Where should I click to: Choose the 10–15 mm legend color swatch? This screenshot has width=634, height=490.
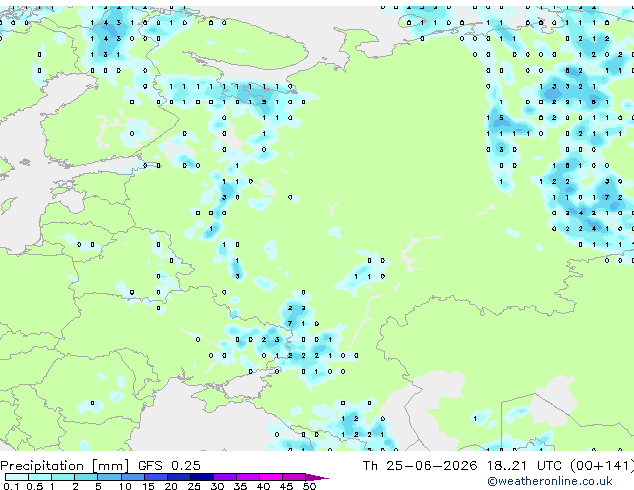tap(132, 477)
